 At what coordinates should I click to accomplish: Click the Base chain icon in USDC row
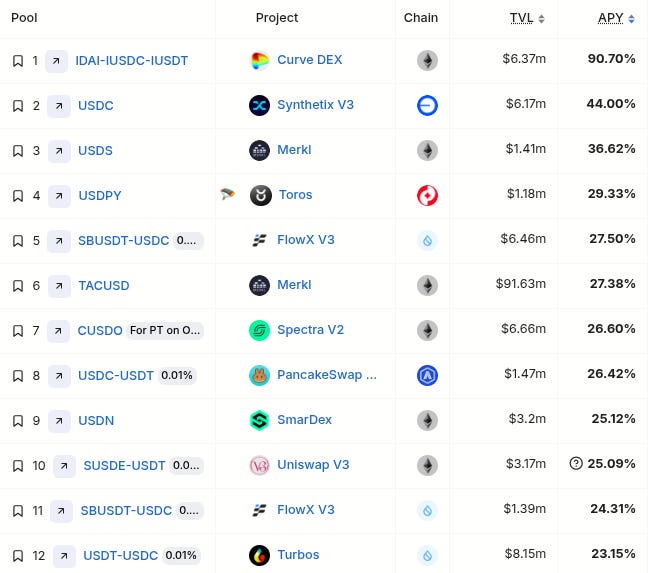click(x=427, y=106)
